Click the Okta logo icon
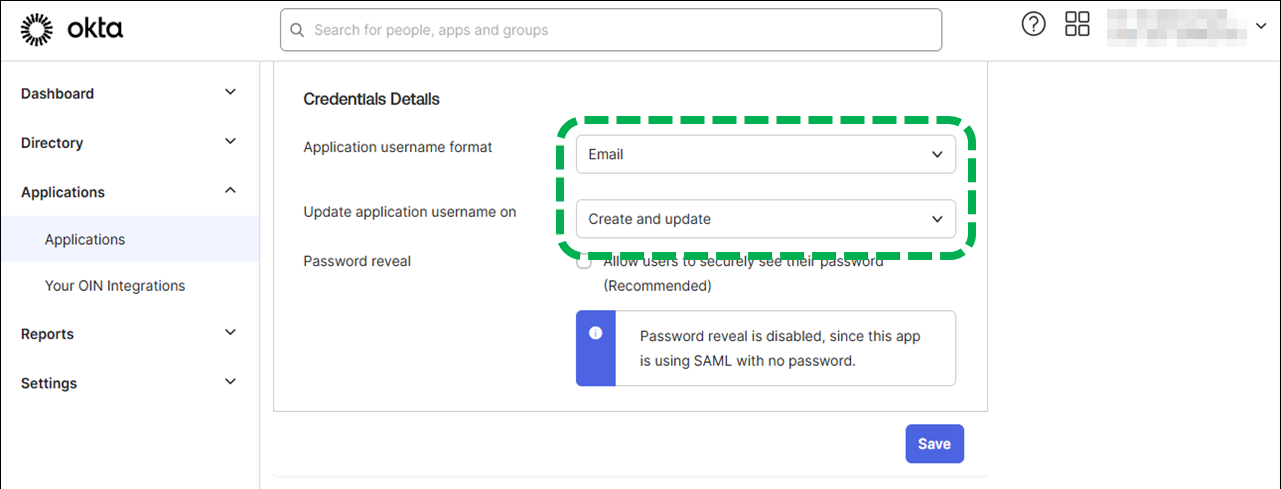The height and width of the screenshot is (489, 1281). 37,30
